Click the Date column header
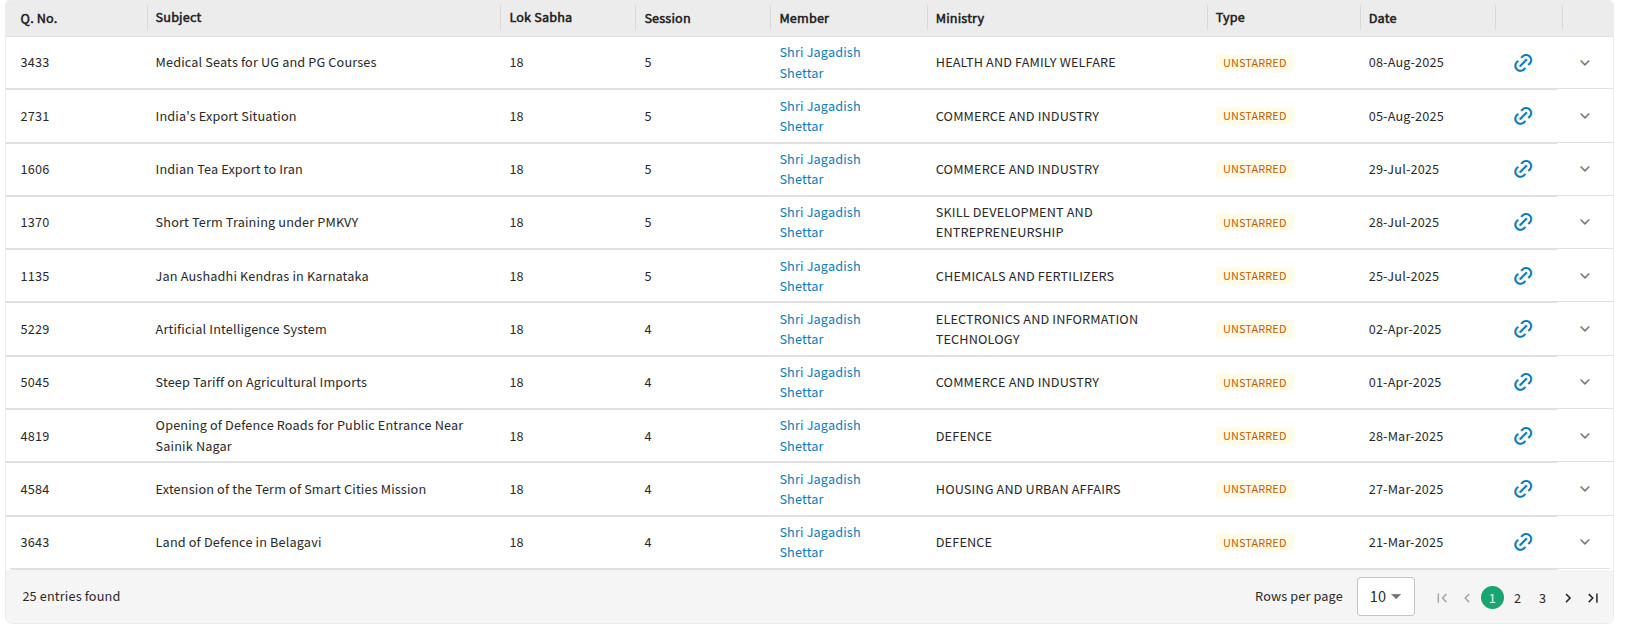This screenshot has width=1642, height=625. (x=1382, y=18)
